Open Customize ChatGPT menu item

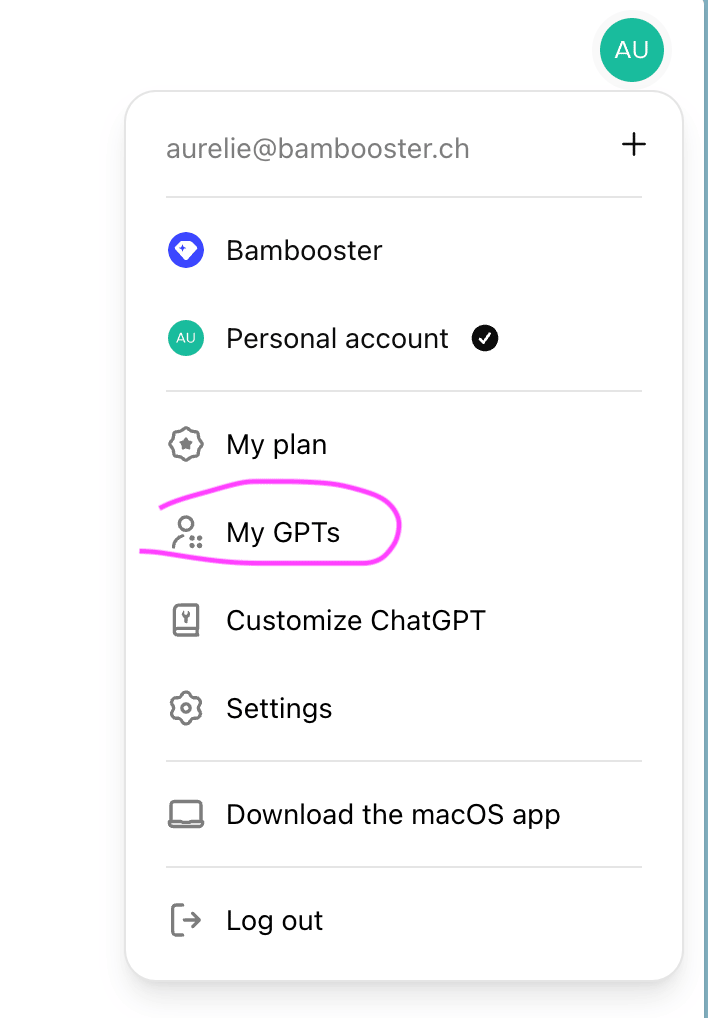tap(404, 620)
